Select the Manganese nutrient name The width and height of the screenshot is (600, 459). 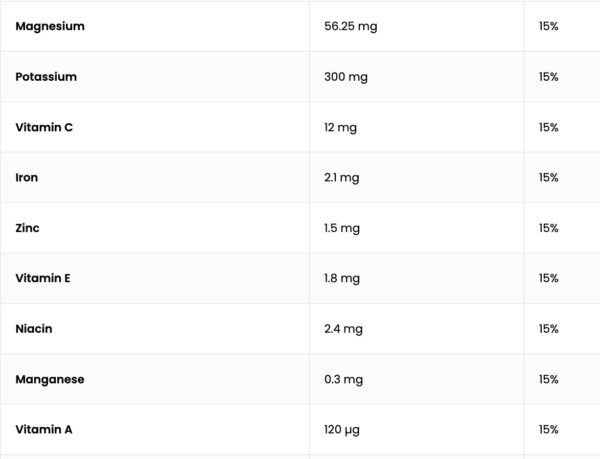(50, 379)
